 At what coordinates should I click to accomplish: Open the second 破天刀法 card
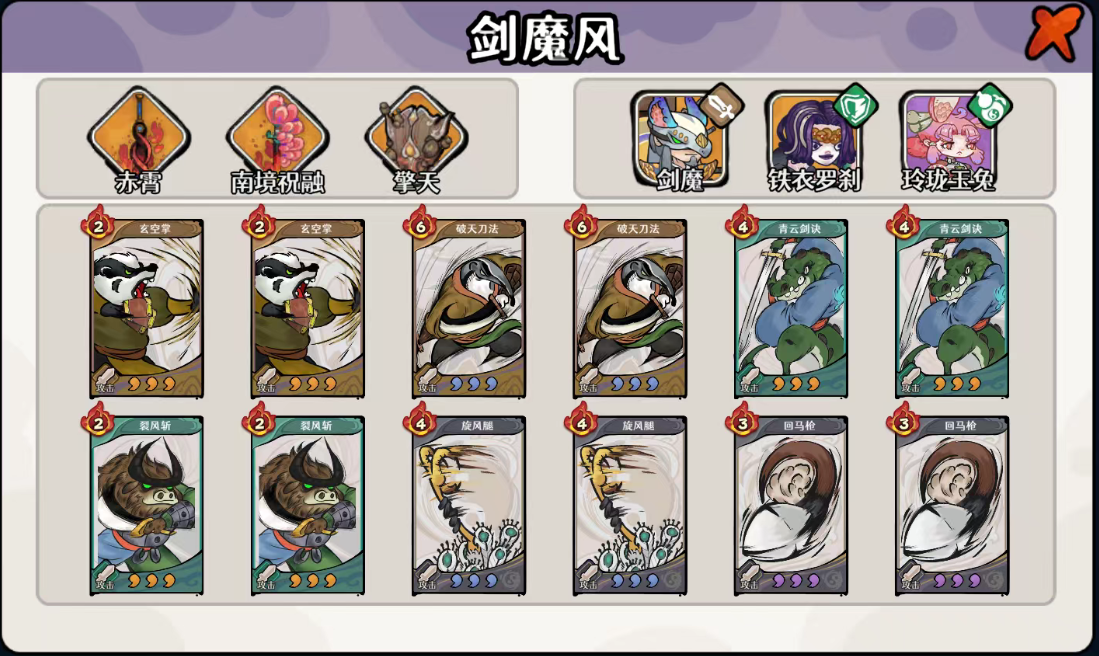tap(630, 308)
